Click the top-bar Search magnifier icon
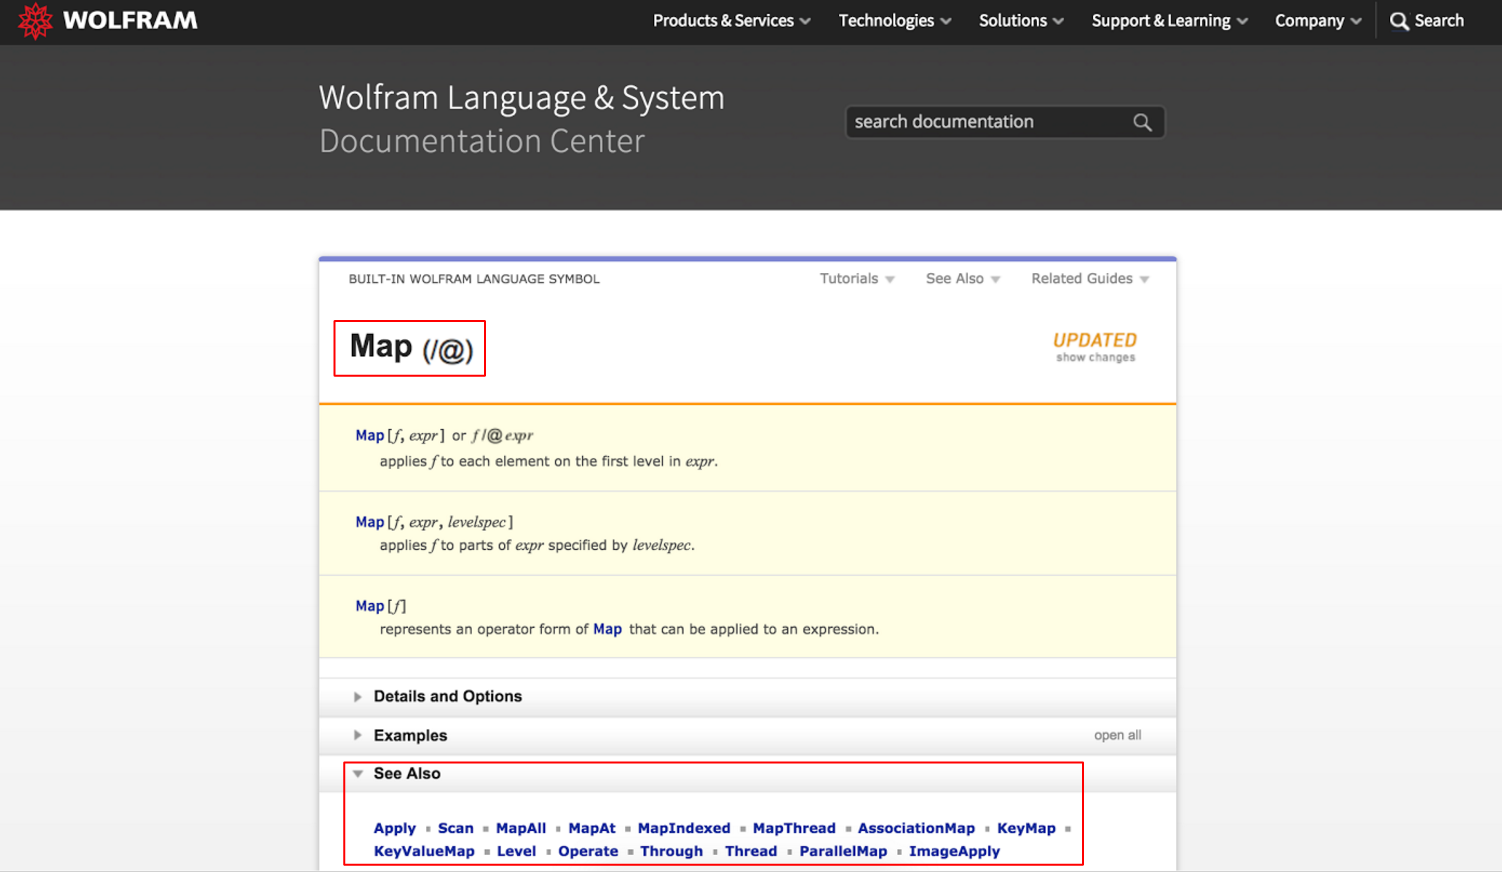Viewport: 1502px width, 872px height. click(1399, 21)
